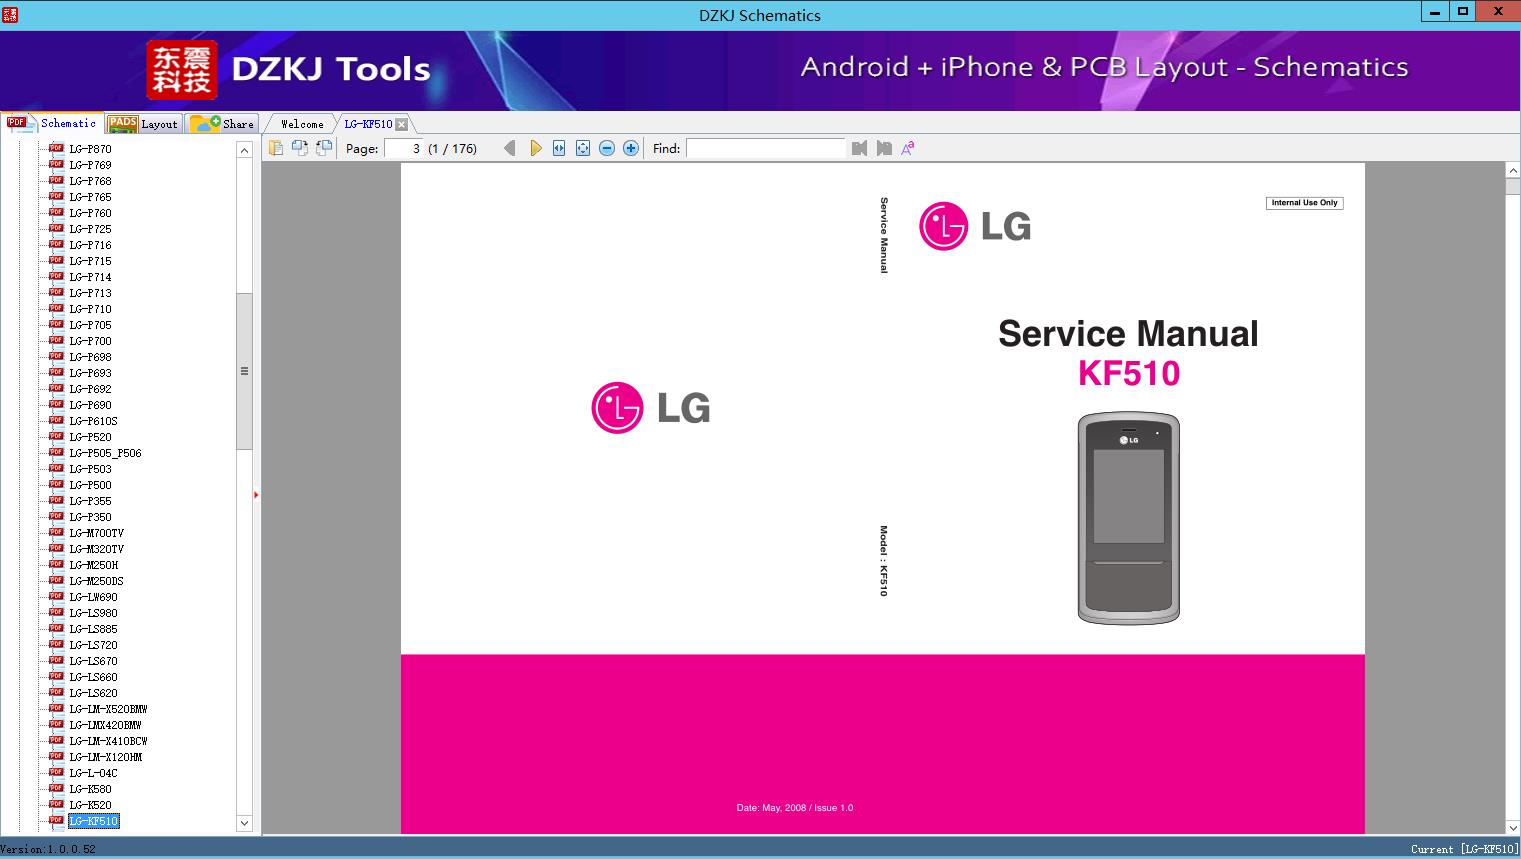The width and height of the screenshot is (1521, 859).
Task: Open the LG-P710 entry
Action: [x=90, y=309]
